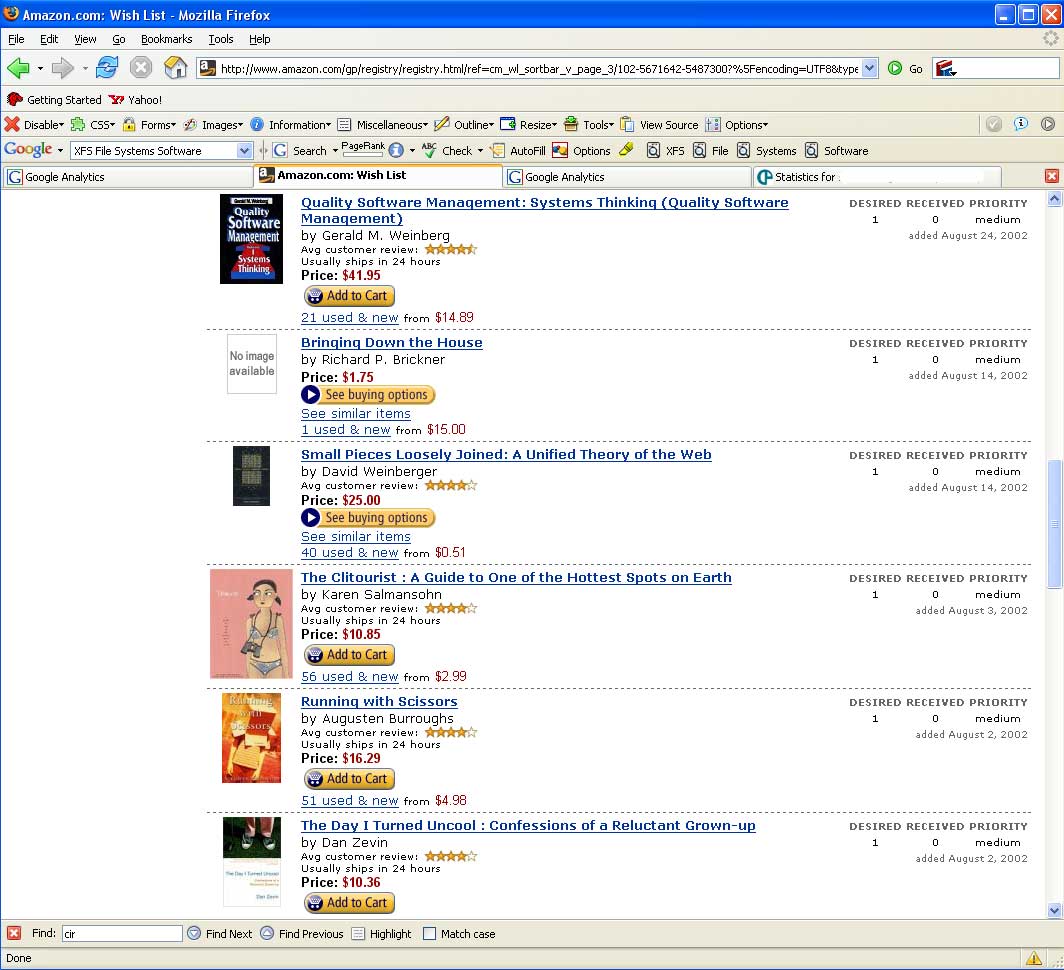Viewport: 1064px width, 970px height.
Task: Open the Outline web developer menu
Action: [464, 125]
